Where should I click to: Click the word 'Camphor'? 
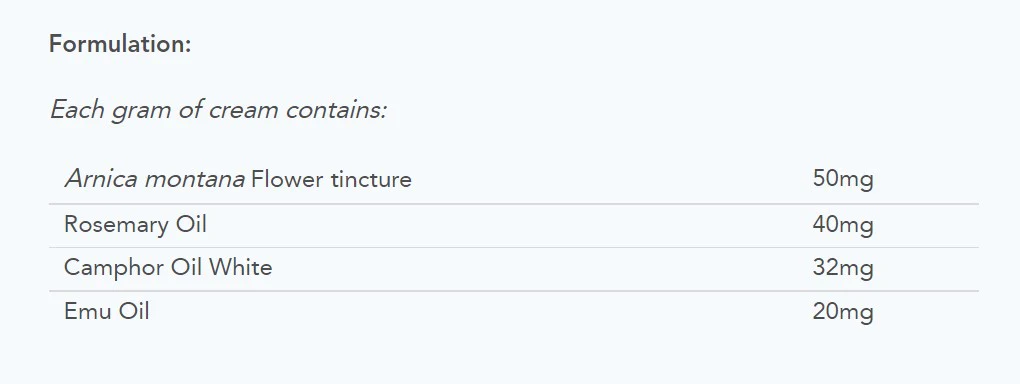[114, 267]
